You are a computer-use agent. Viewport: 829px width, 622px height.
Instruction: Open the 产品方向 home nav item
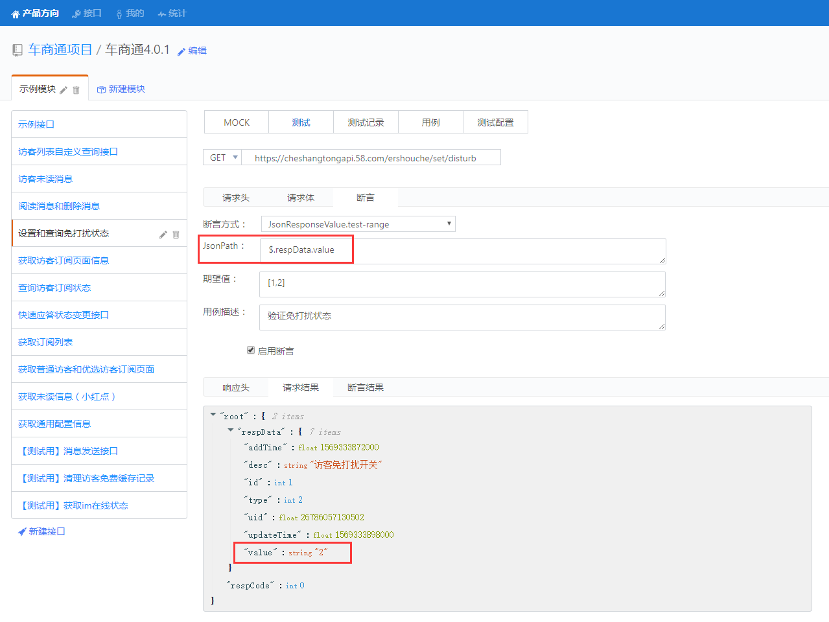pos(35,13)
